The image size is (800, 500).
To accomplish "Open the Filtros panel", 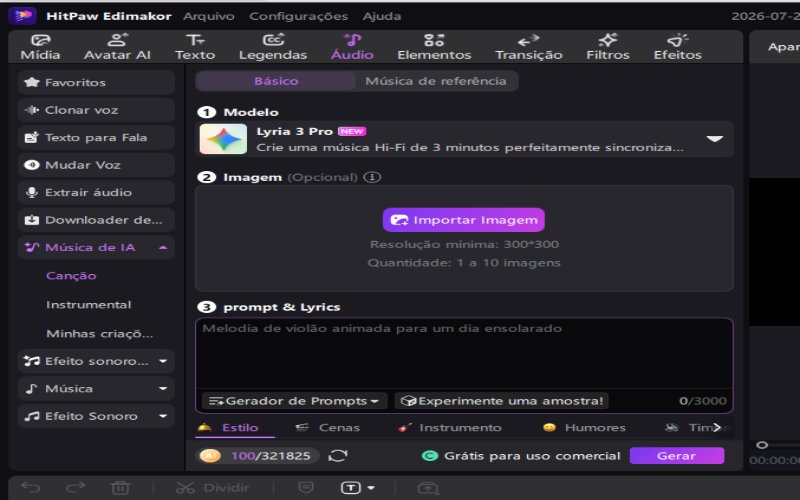I will (608, 47).
